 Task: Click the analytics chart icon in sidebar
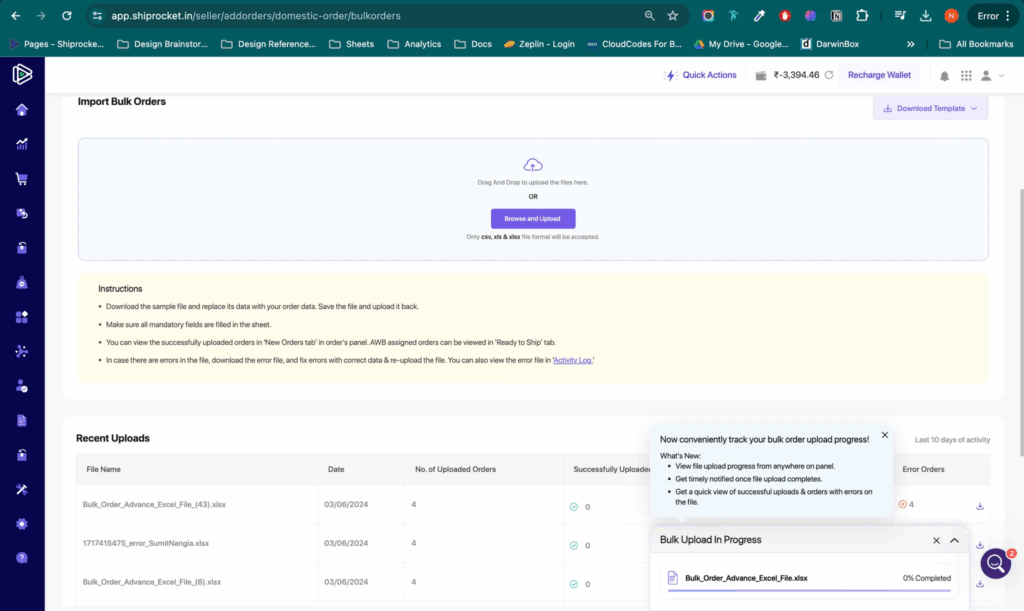[22, 144]
